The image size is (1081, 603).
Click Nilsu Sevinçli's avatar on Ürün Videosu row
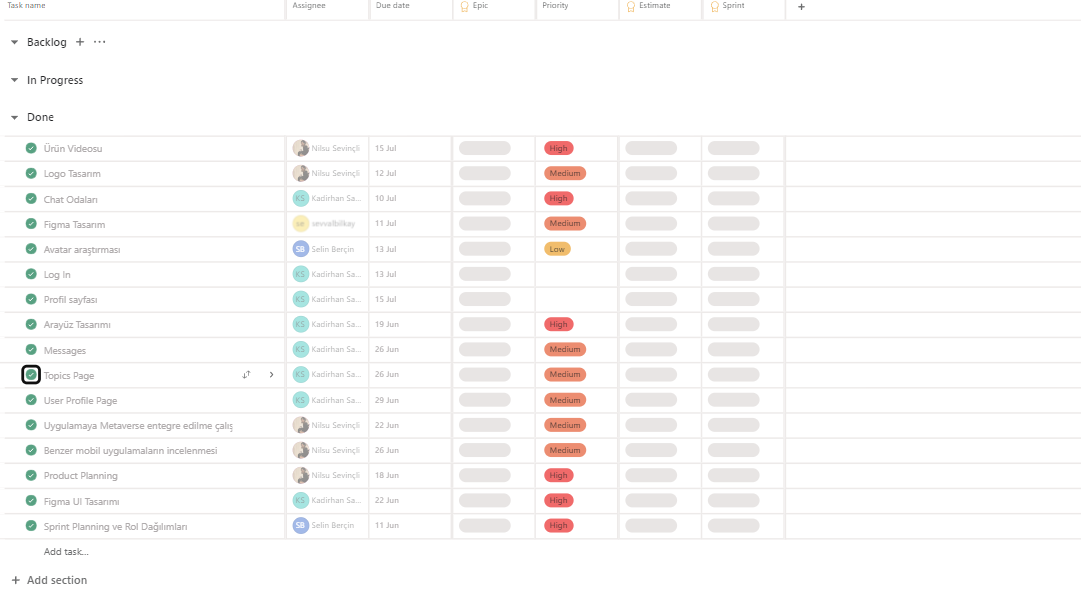[x=299, y=148]
